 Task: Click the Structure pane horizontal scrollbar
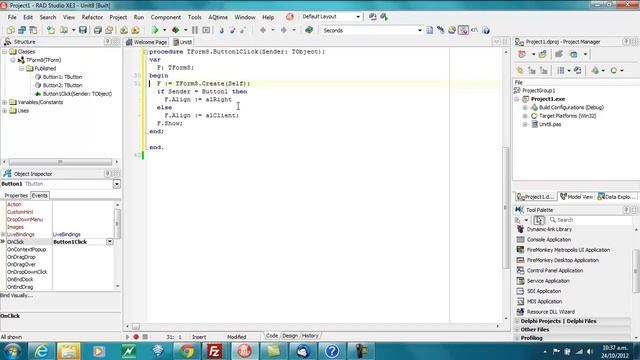[x=60, y=162]
